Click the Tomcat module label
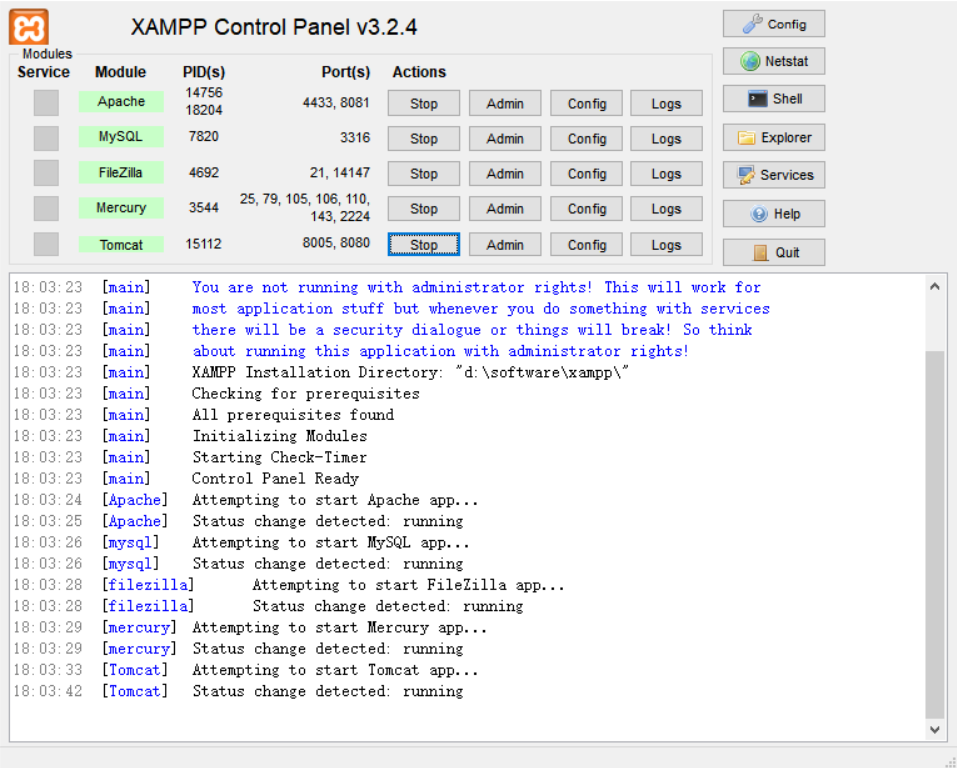 [x=121, y=245]
